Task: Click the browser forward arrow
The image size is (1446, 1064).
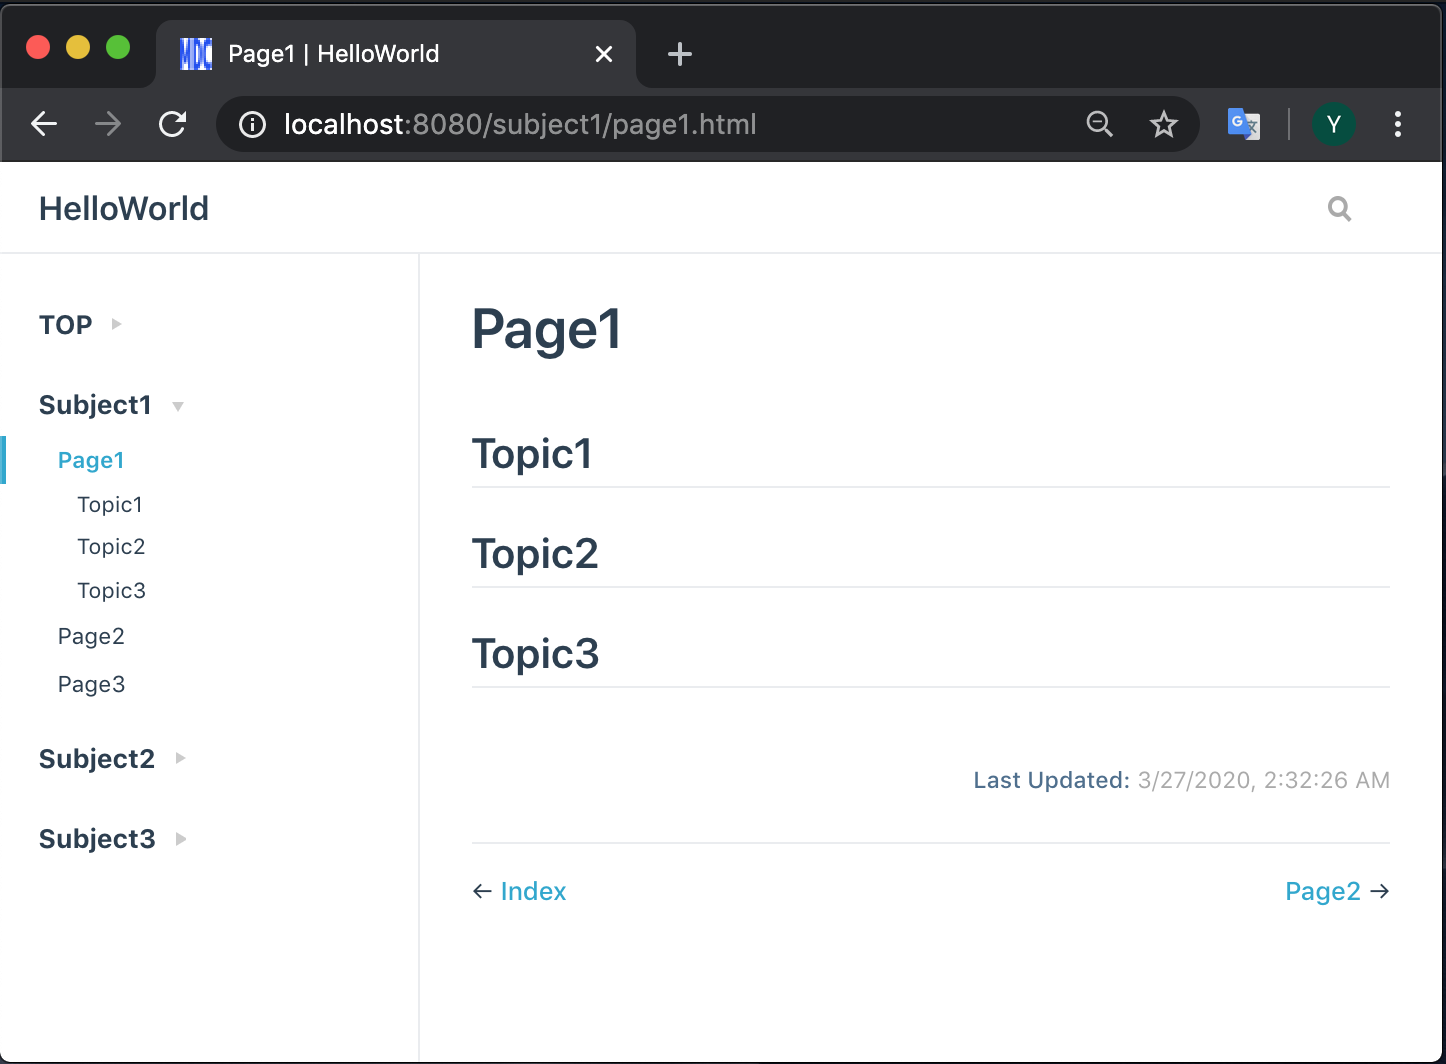Action: click(x=108, y=124)
